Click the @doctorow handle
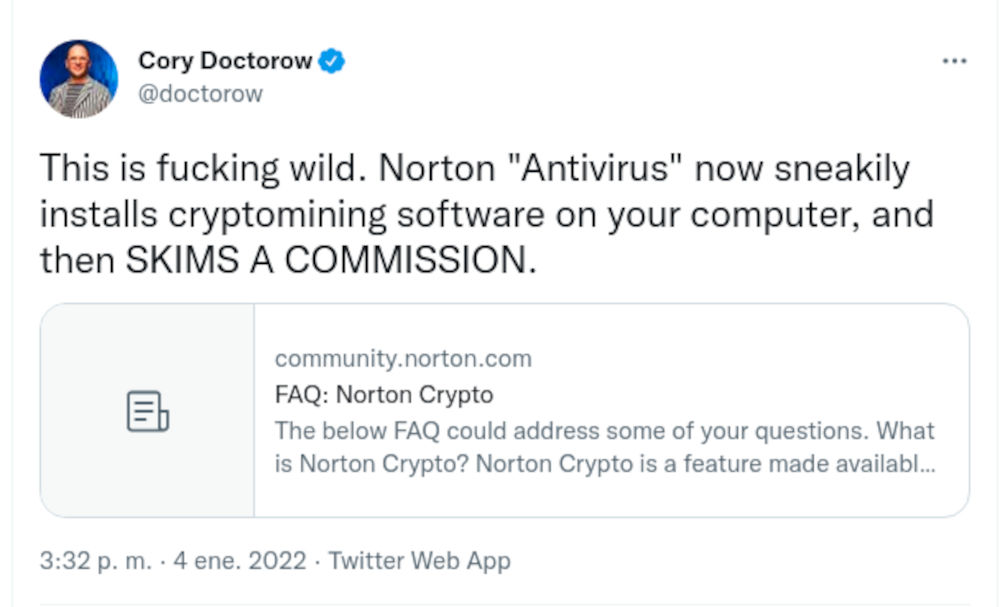 (200, 94)
